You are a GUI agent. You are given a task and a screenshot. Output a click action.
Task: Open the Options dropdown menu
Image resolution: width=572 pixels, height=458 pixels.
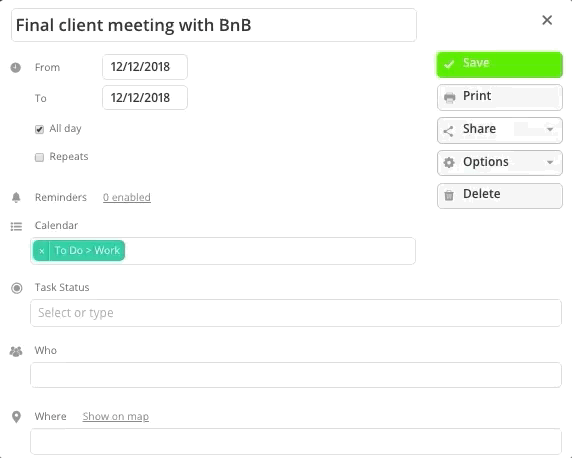coord(500,162)
